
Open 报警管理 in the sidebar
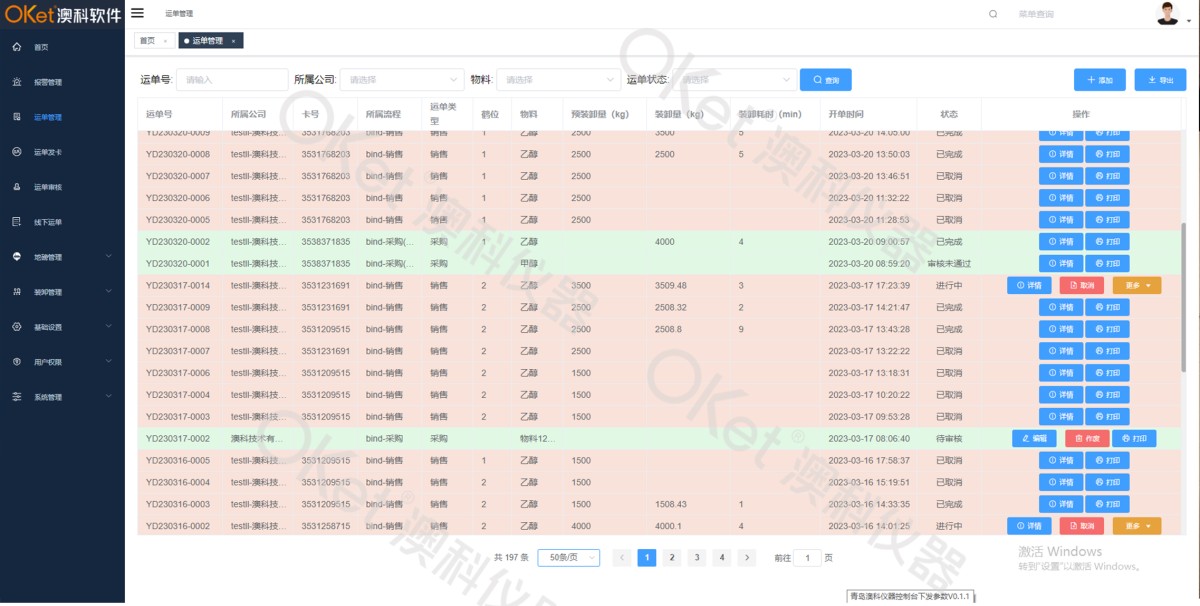coord(47,82)
